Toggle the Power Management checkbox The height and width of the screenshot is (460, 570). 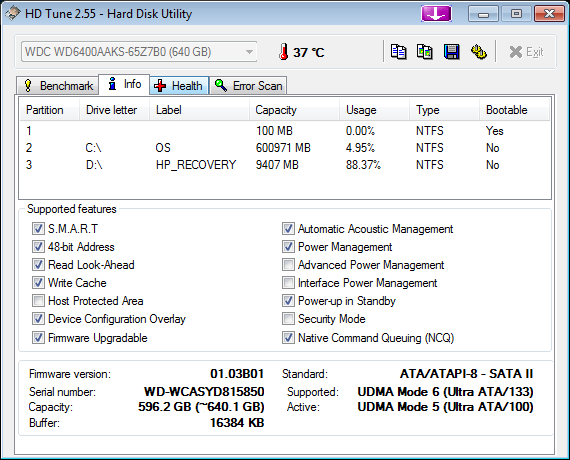pos(288,247)
